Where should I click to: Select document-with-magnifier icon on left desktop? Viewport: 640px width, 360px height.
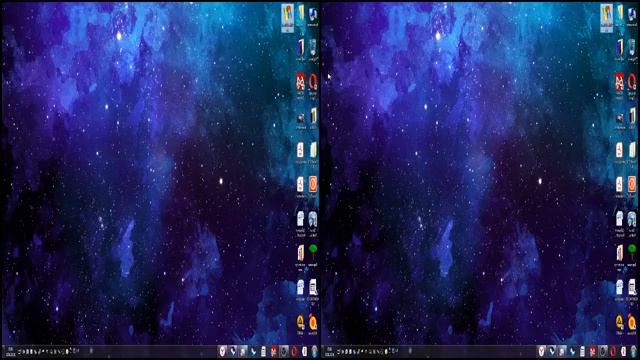pos(313,288)
